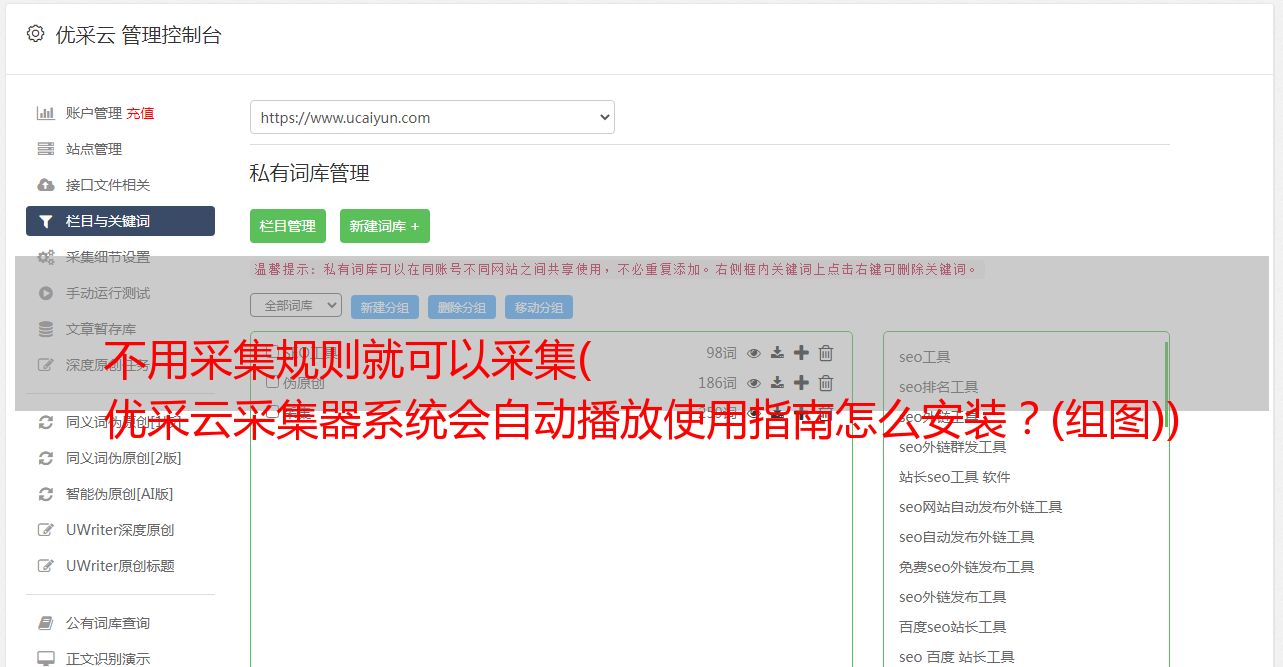This screenshot has width=1283, height=667.
Task: Click the 移动分组 button
Action: pos(539,307)
